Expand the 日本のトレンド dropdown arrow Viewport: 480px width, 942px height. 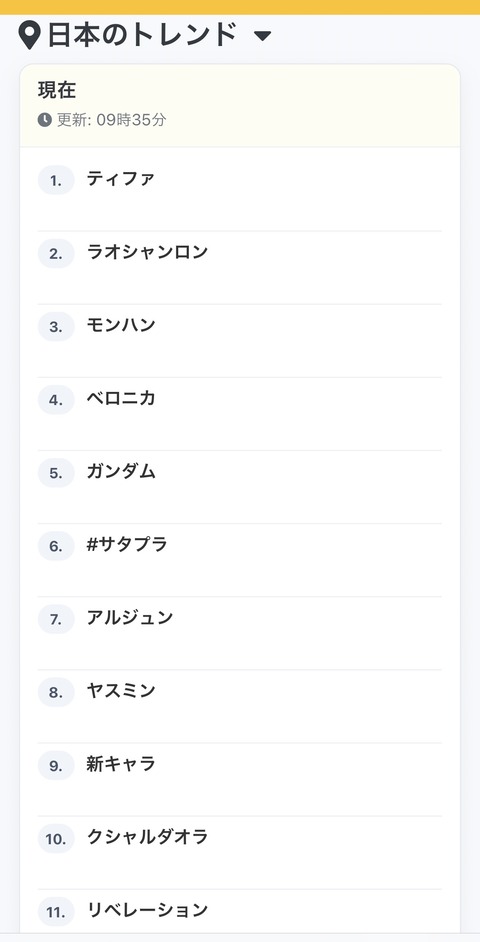pos(263,36)
